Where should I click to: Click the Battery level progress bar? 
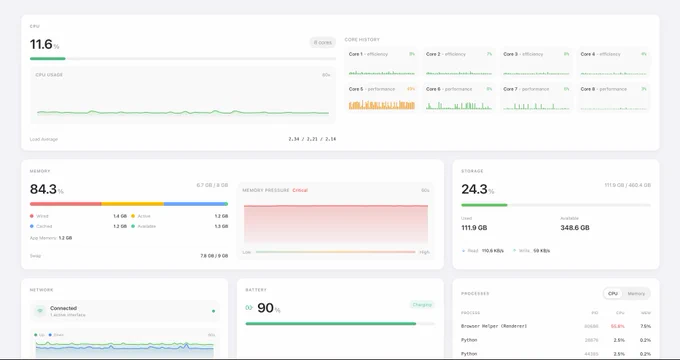click(340, 324)
